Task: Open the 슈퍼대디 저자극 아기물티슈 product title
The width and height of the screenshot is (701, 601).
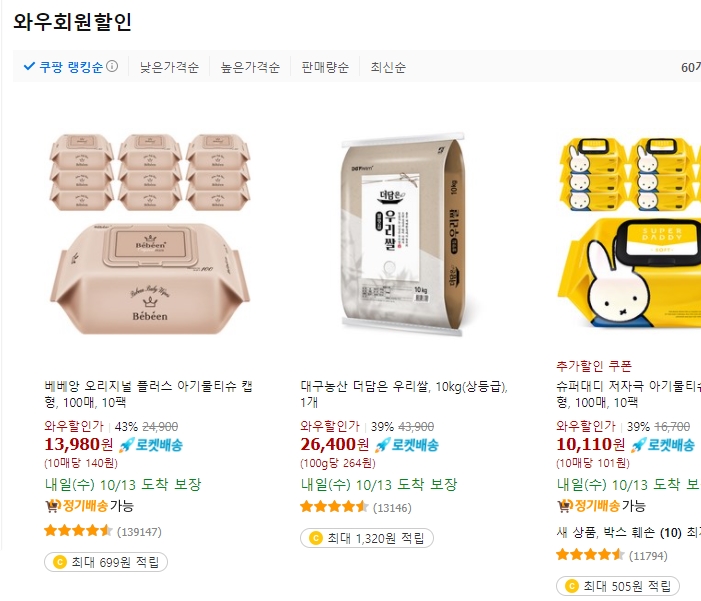Action: click(x=629, y=394)
